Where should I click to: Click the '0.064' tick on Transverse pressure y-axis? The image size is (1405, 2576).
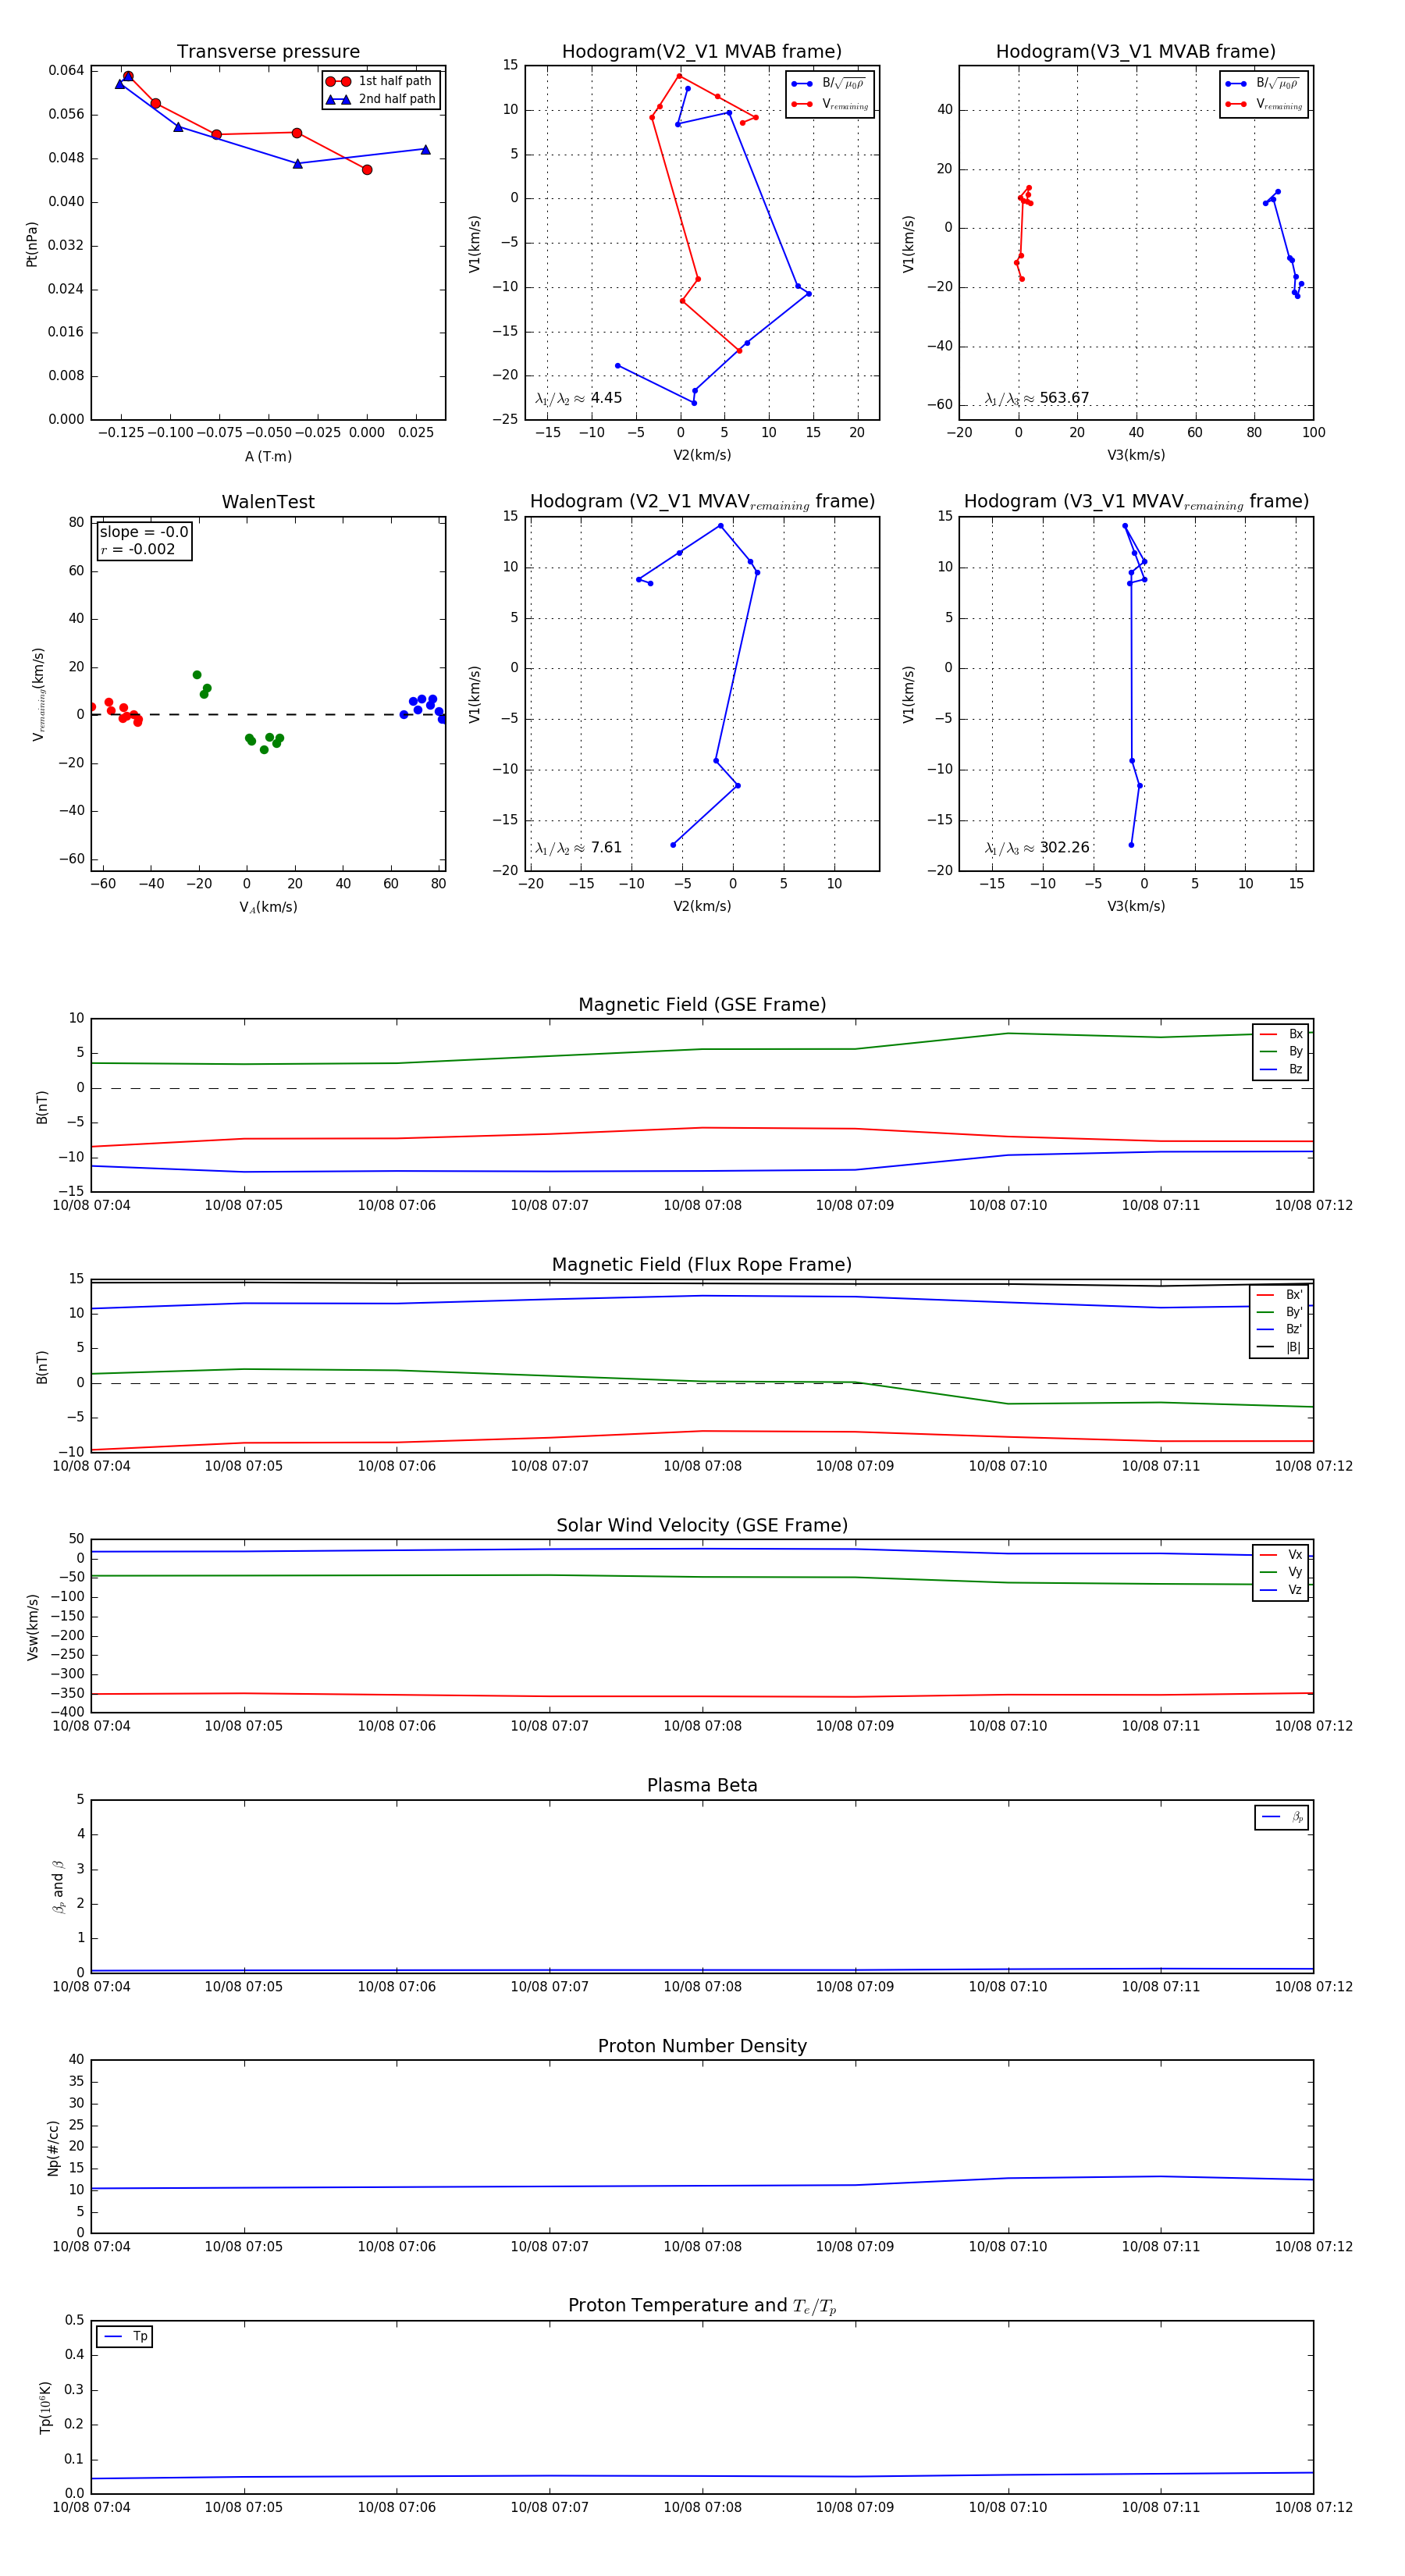coord(66,70)
